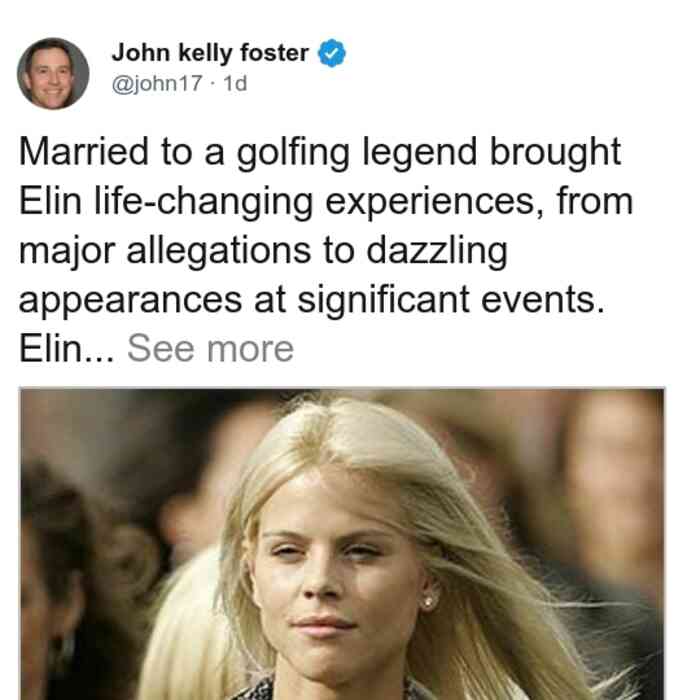Select the line starting "Married to a golfing"
700x700 pixels.
(x=320, y=153)
